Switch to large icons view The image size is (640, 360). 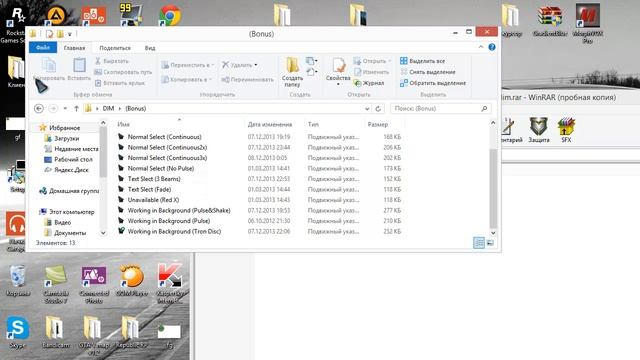pyautogui.click(x=490, y=243)
